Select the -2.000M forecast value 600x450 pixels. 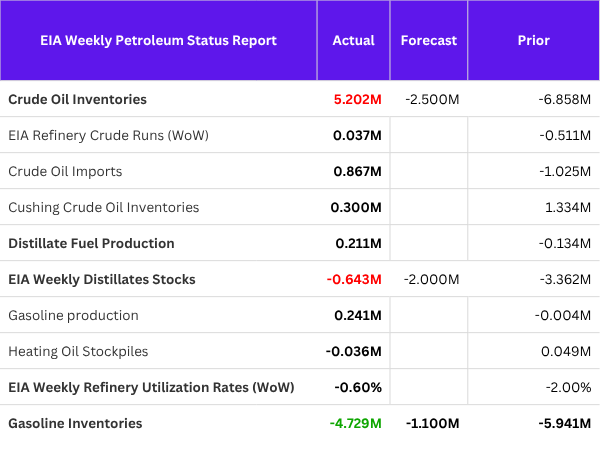(x=431, y=279)
